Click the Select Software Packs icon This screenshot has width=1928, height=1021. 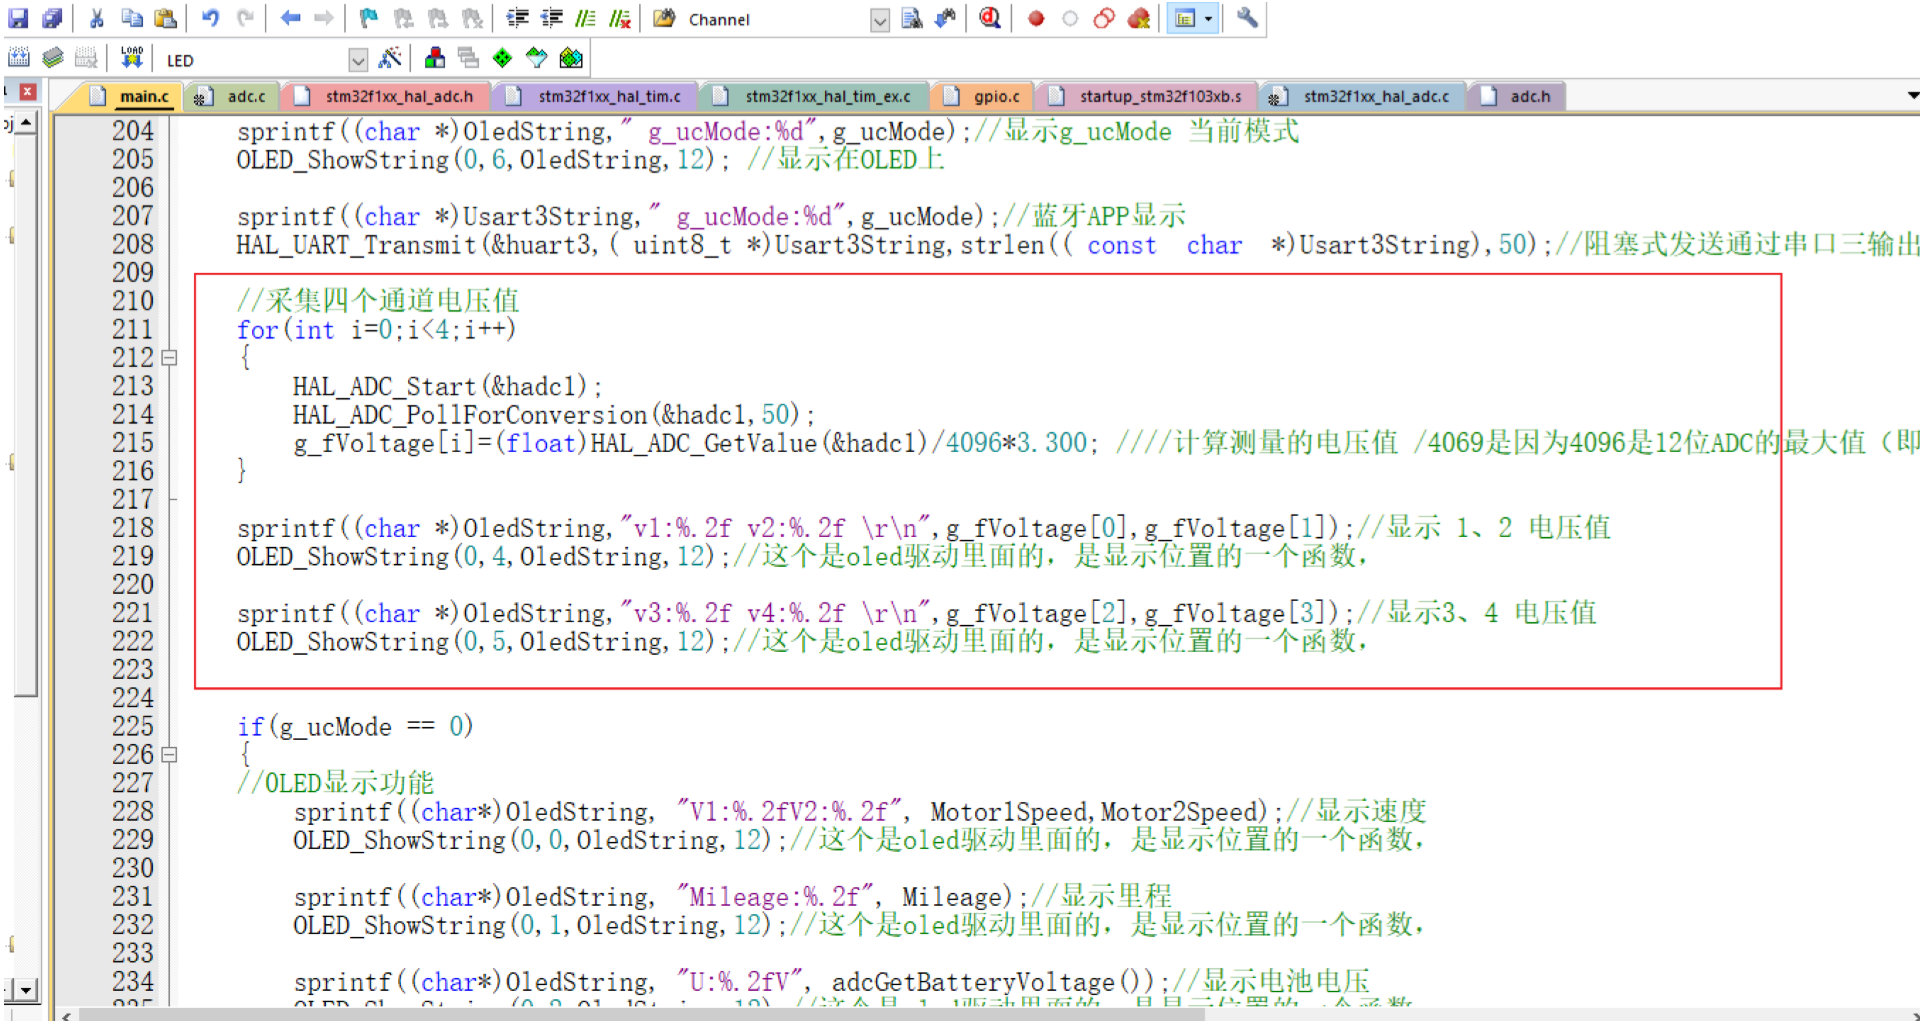click(537, 58)
